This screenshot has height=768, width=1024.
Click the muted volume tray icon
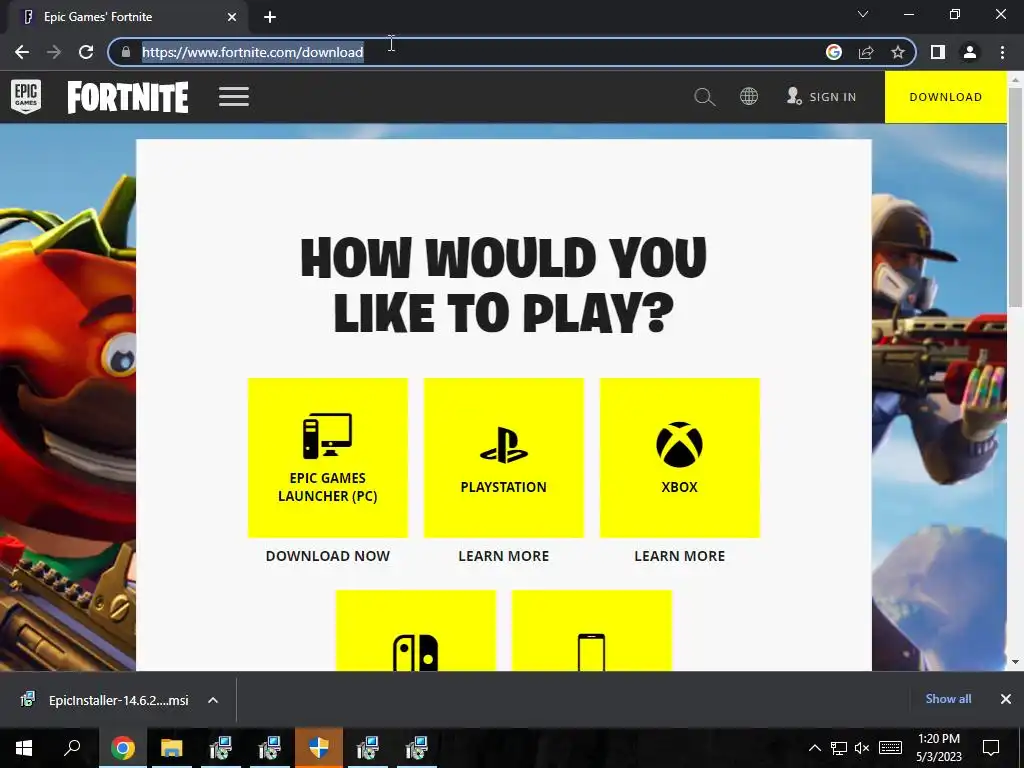coord(862,748)
